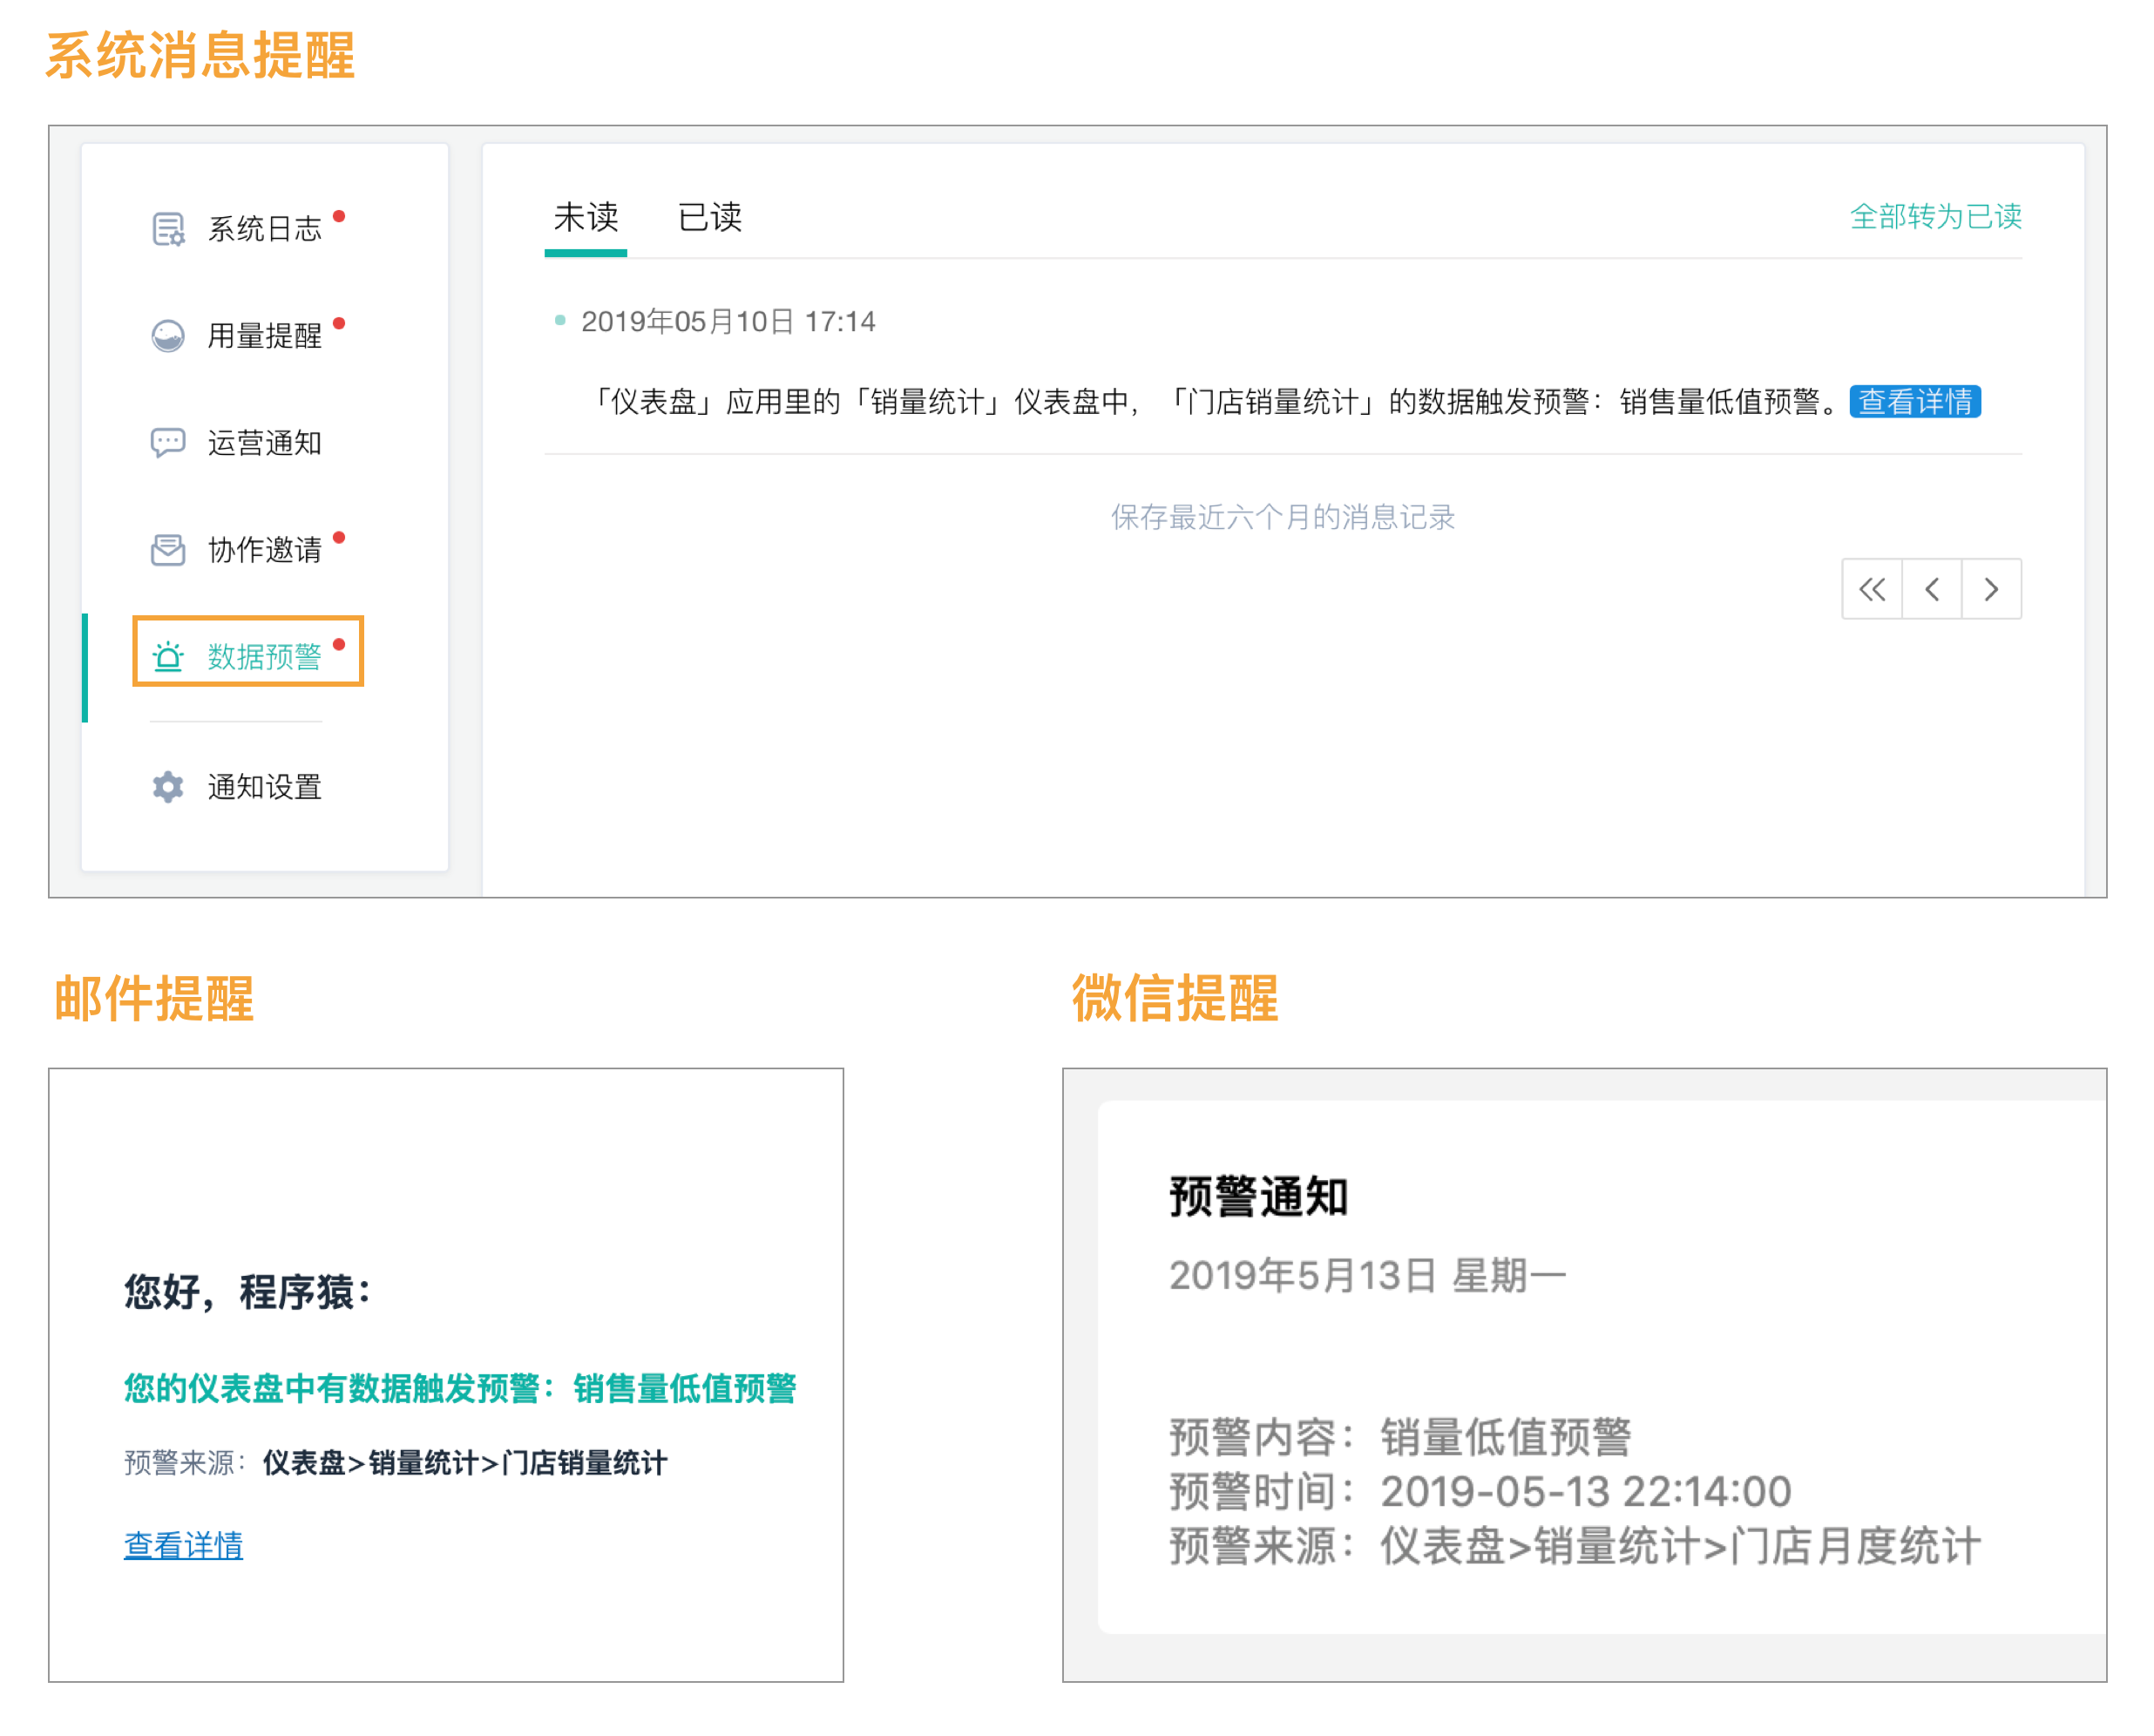The width and height of the screenshot is (2154, 1736).
Task: Click WeChat date 2019年5月13日 星期一
Action: [x=1367, y=1276]
